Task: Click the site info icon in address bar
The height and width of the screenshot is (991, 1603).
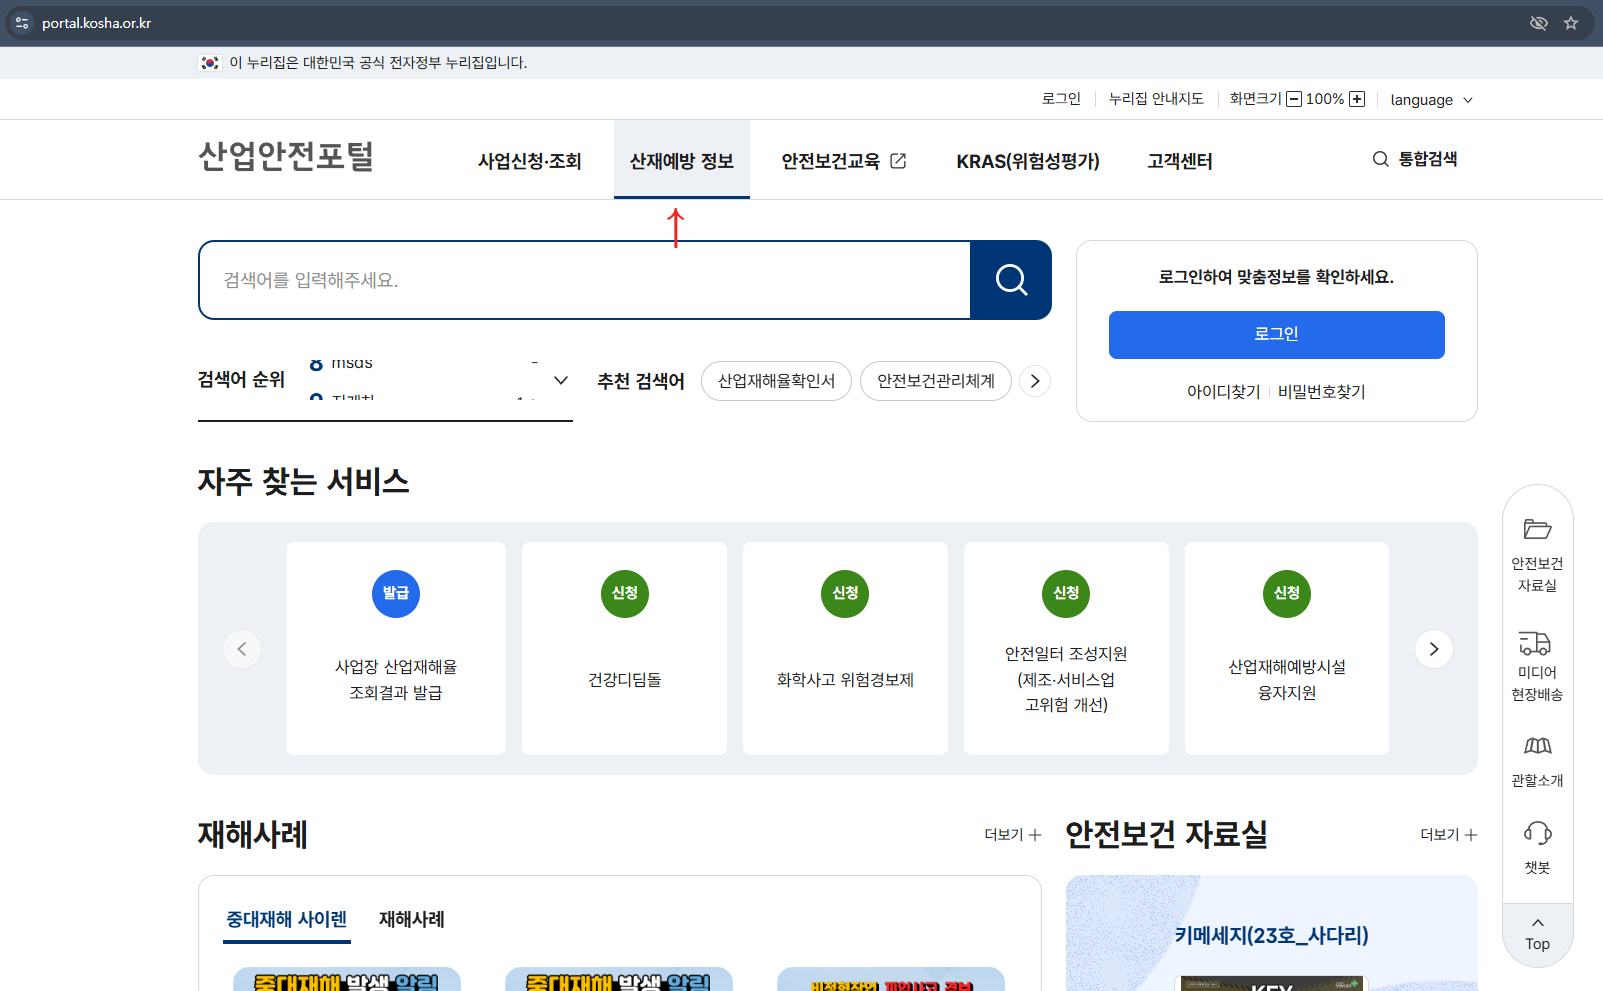Action: click(x=22, y=23)
